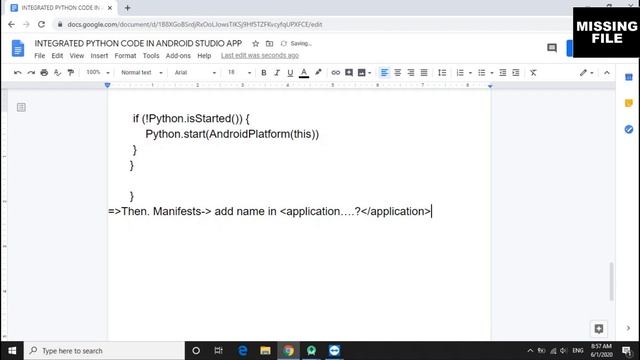
Task: Expand bulleted list style dropdown arrow
Action: (491, 73)
